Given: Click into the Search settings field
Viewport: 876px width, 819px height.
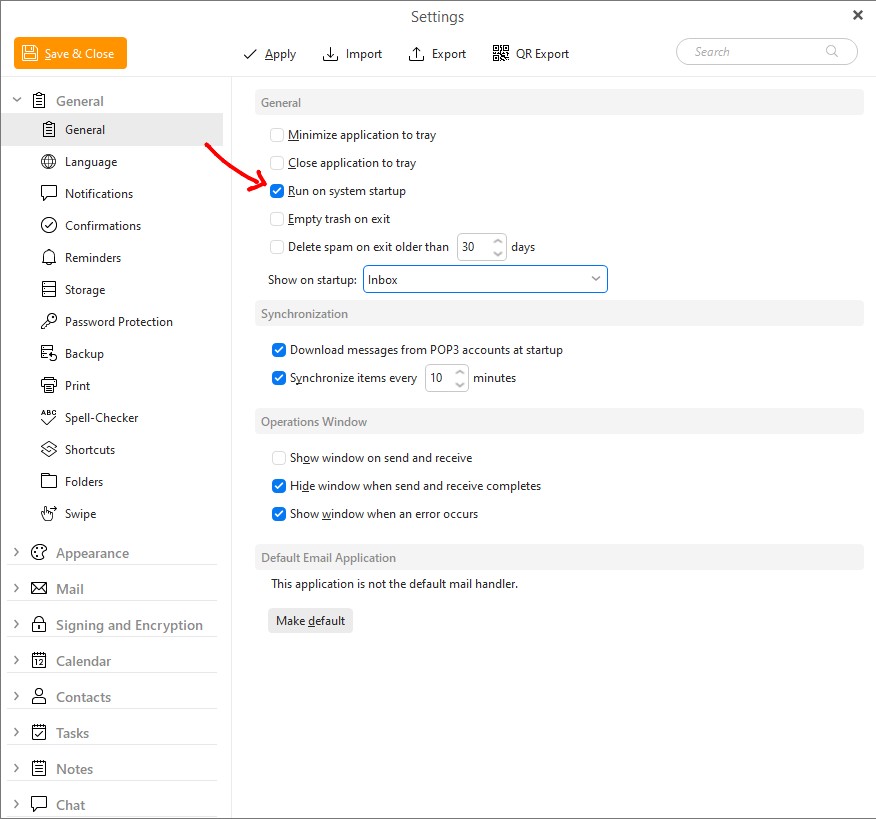Looking at the screenshot, I should [x=755, y=52].
